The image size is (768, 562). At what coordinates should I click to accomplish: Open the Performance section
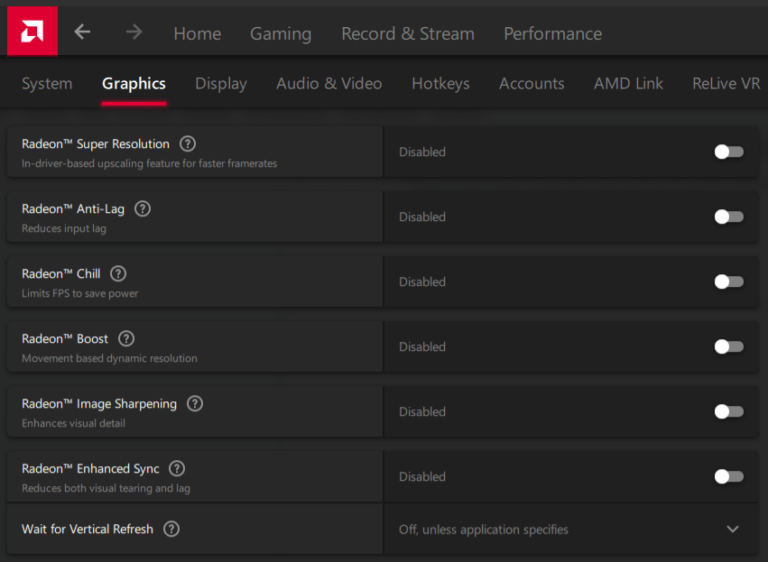tap(552, 34)
